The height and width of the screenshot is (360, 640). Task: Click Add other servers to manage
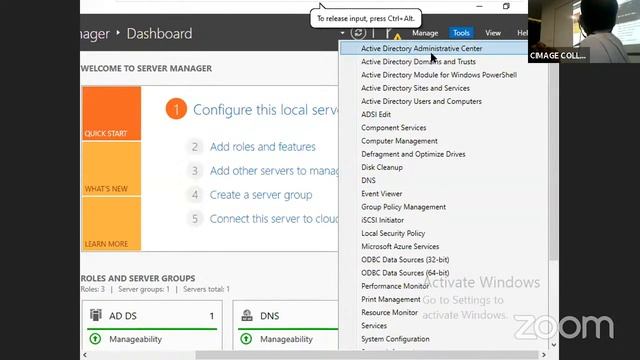coord(274,171)
